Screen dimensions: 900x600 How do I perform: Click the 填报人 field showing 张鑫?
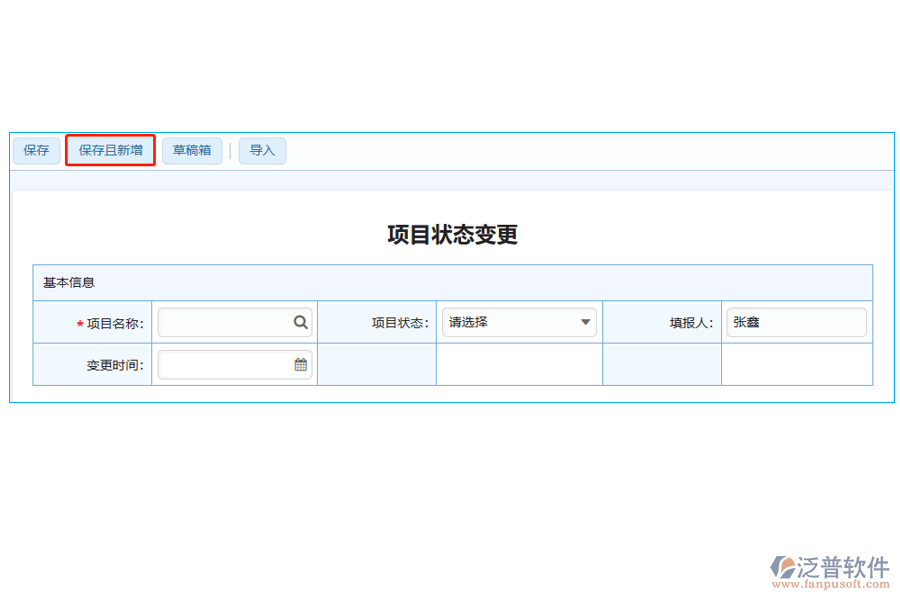pyautogui.click(x=796, y=322)
